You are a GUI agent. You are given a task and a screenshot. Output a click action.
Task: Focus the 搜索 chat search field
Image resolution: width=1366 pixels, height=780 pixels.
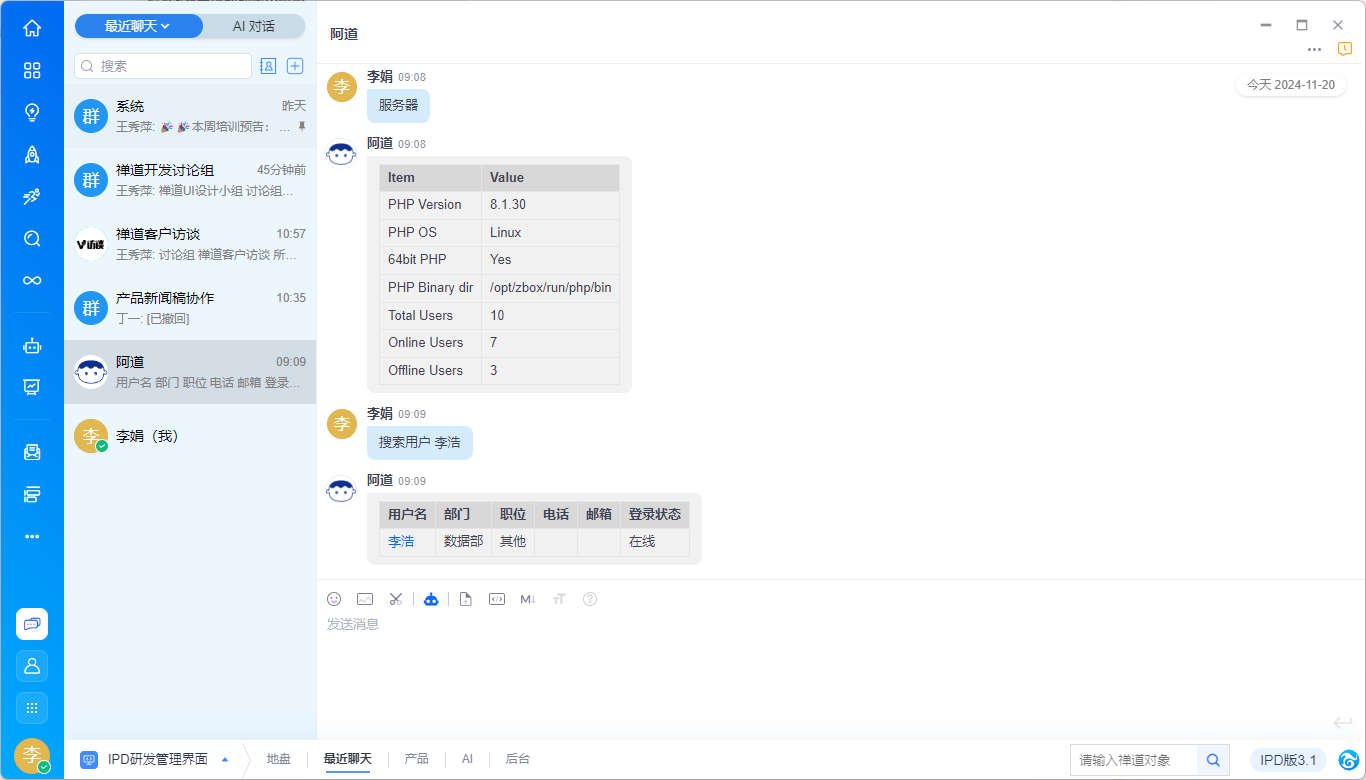point(163,66)
